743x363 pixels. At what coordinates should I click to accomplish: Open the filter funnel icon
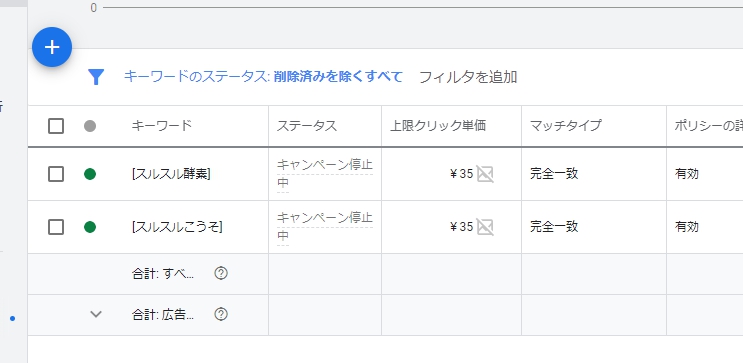tap(96, 77)
